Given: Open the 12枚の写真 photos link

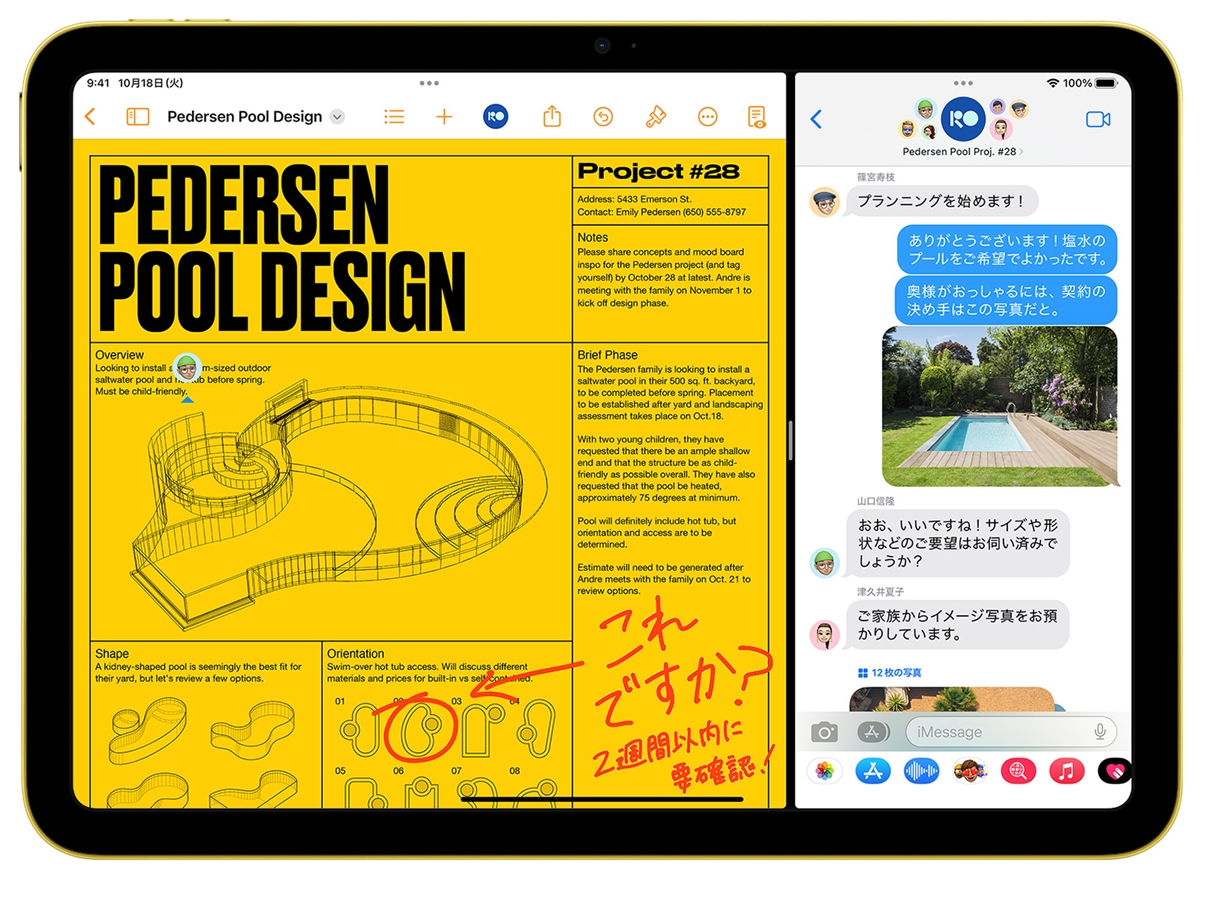Looking at the screenshot, I should tap(889, 672).
